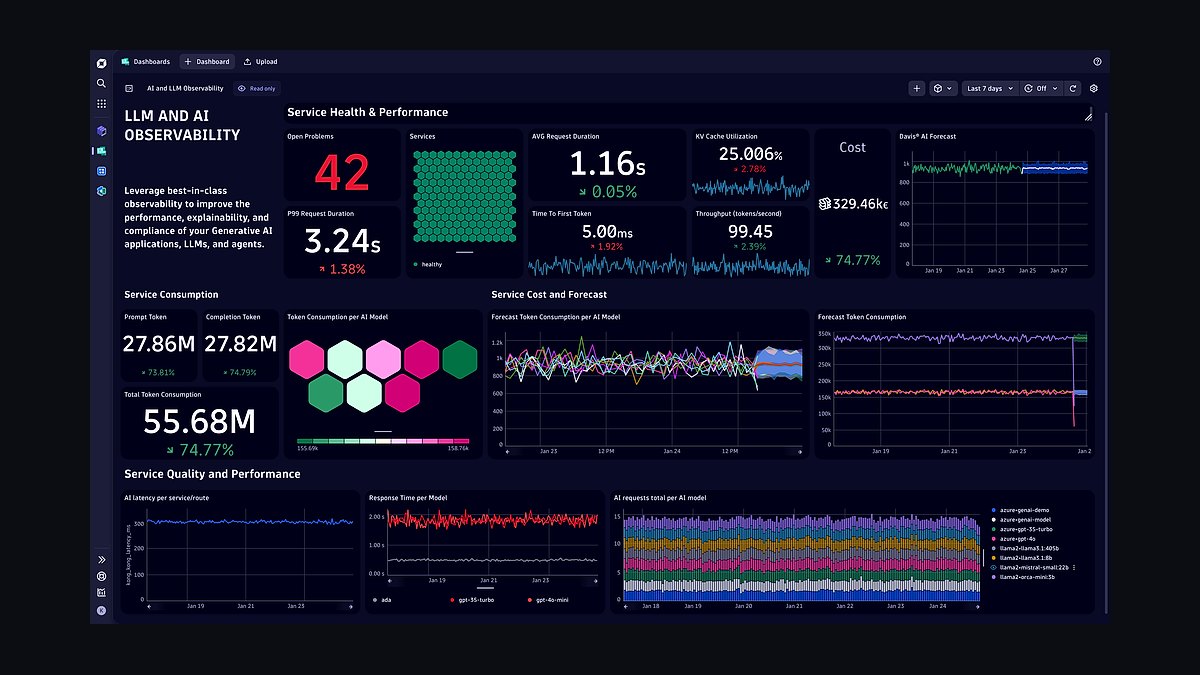
Task: Click the Service Quality and Performance heading
Action: [212, 474]
